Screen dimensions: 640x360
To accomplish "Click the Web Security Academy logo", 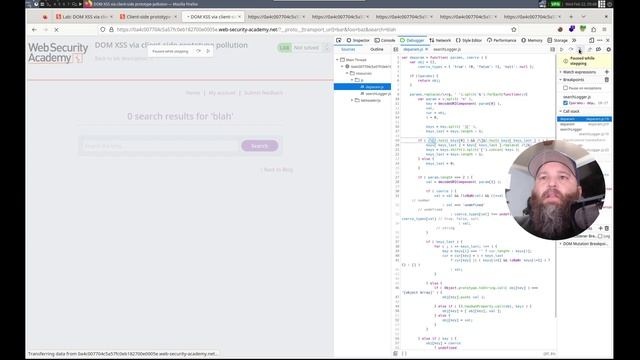I will (58, 53).
